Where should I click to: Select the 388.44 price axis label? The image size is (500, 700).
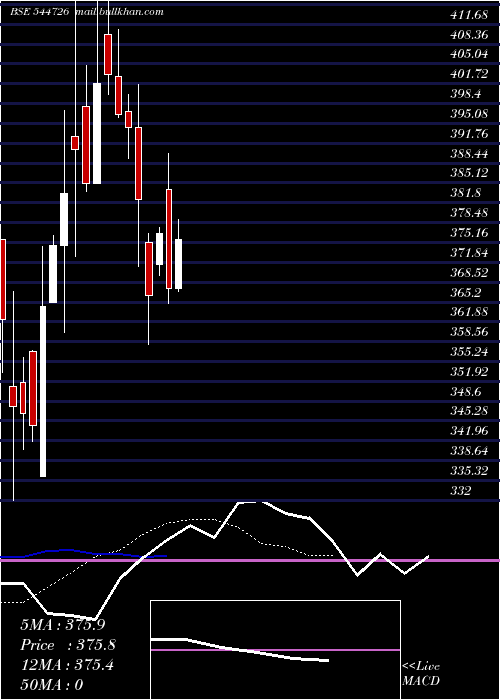(x=469, y=154)
